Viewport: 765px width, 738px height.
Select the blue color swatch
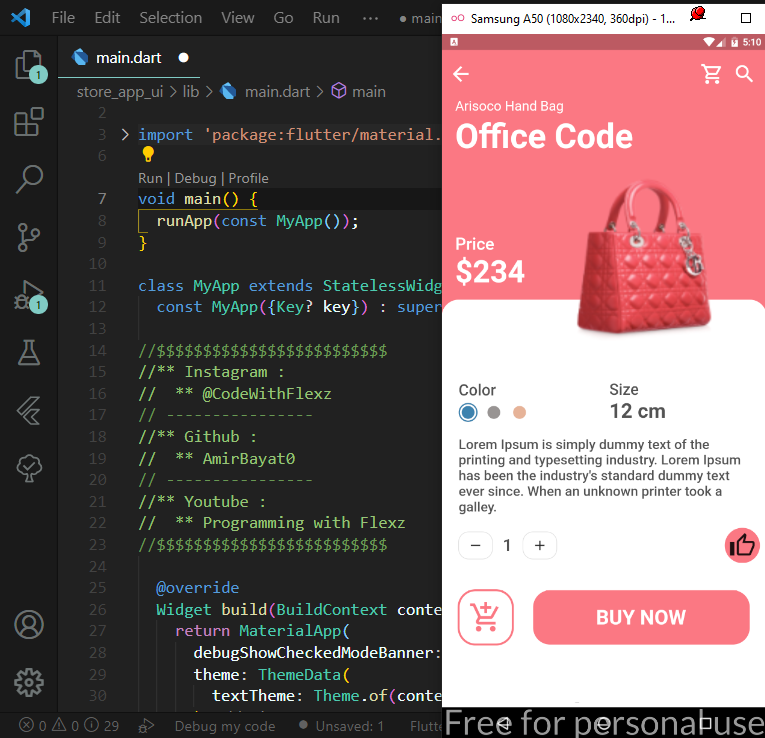(x=468, y=413)
